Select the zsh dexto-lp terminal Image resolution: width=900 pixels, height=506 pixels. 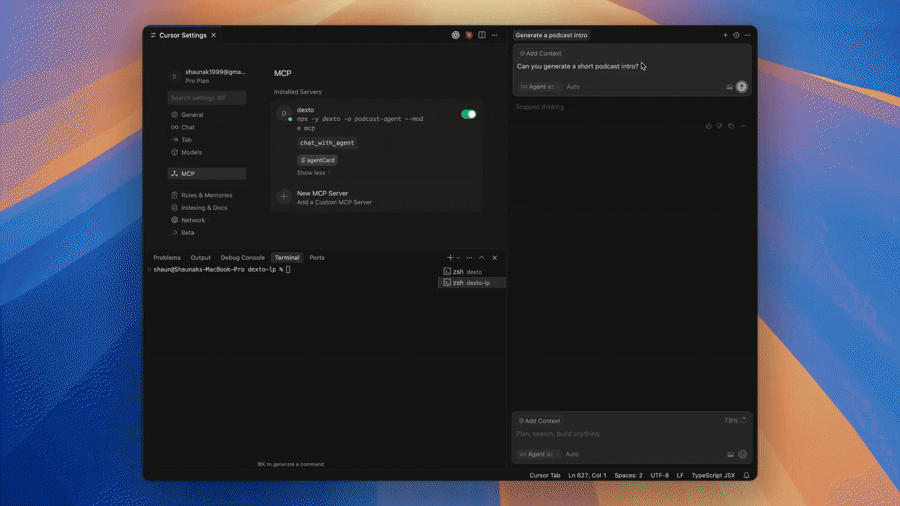click(x=472, y=283)
